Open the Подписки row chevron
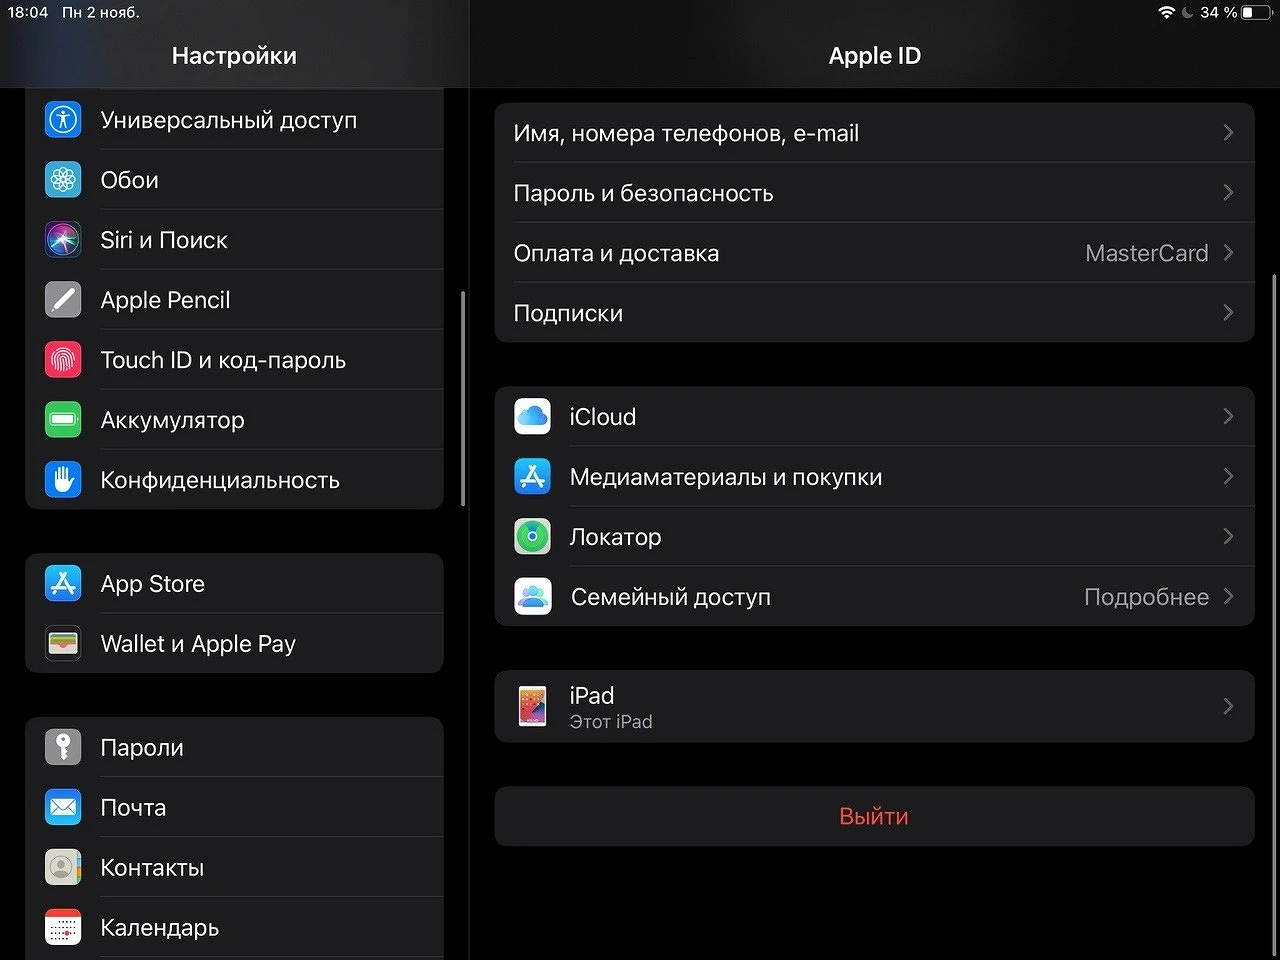This screenshot has height=960, width=1280. 1228,312
